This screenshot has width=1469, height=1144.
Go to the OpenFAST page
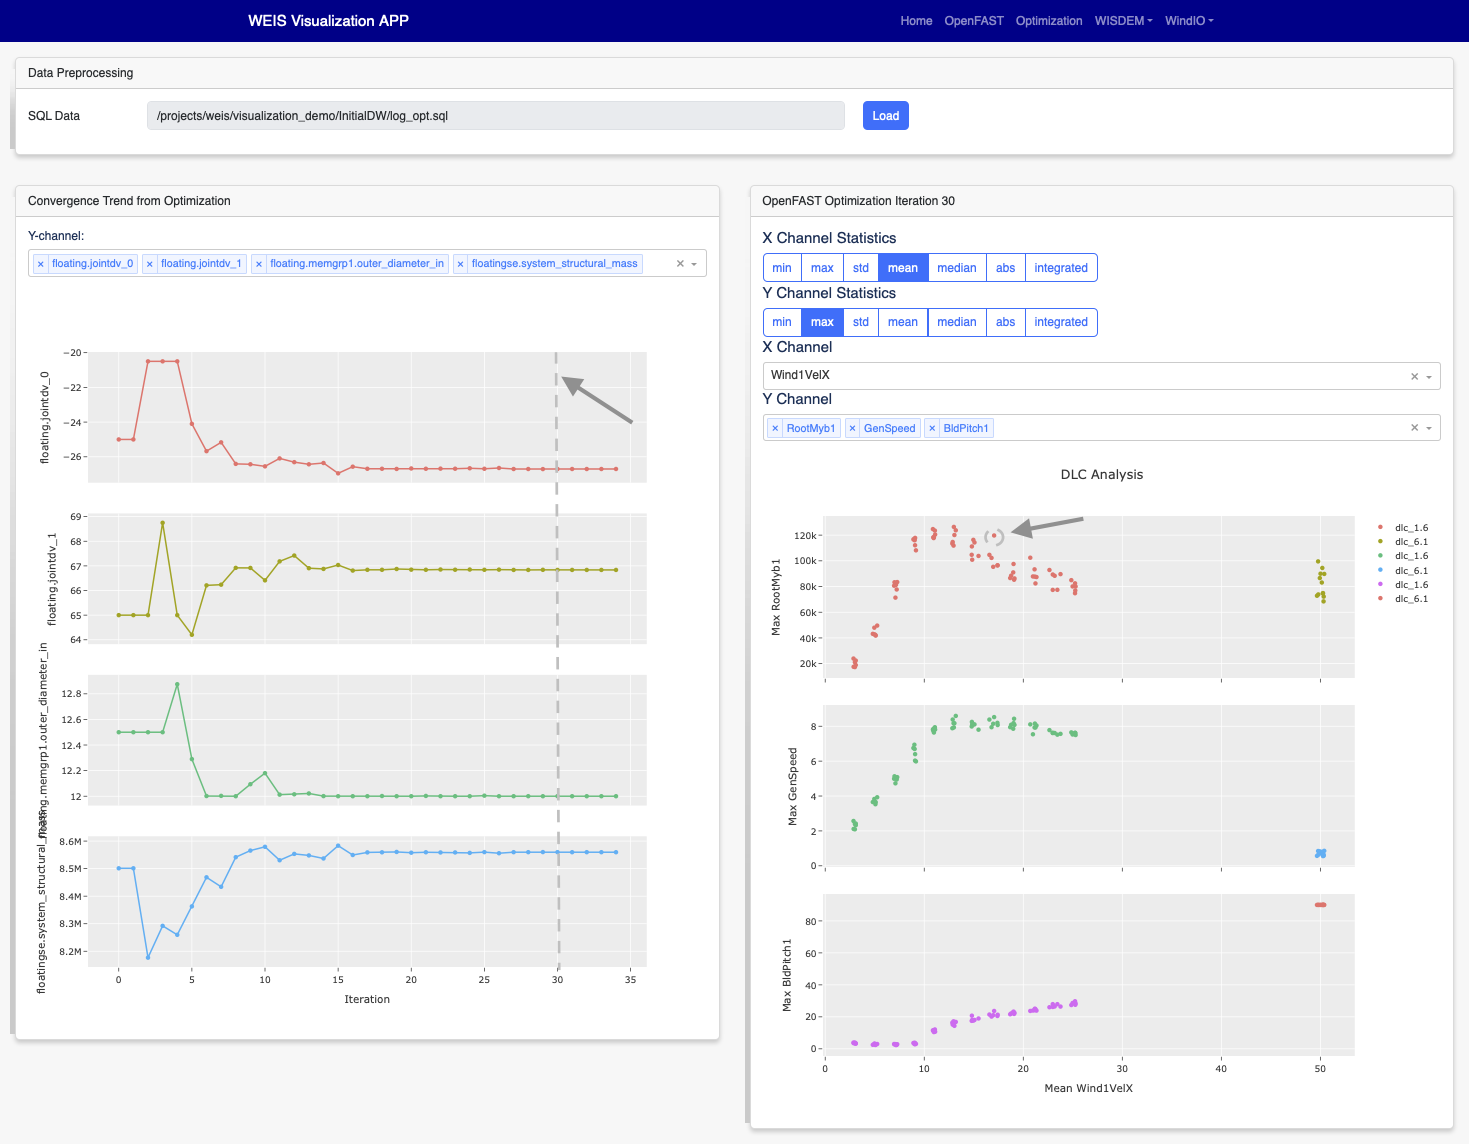coord(974,21)
